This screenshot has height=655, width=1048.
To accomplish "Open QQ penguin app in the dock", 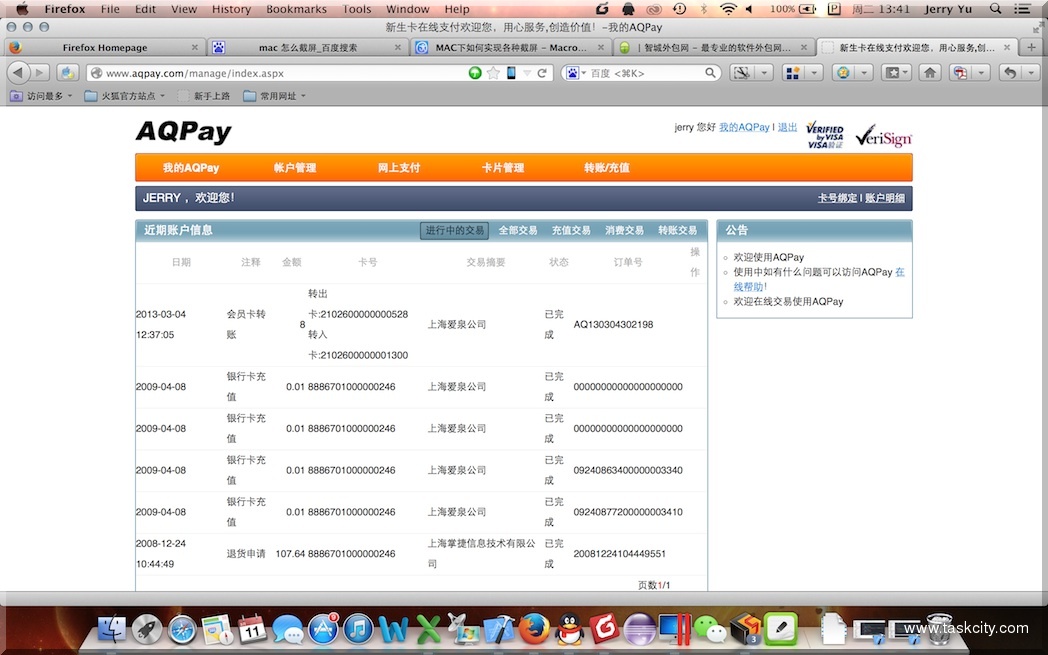I will click(x=569, y=629).
